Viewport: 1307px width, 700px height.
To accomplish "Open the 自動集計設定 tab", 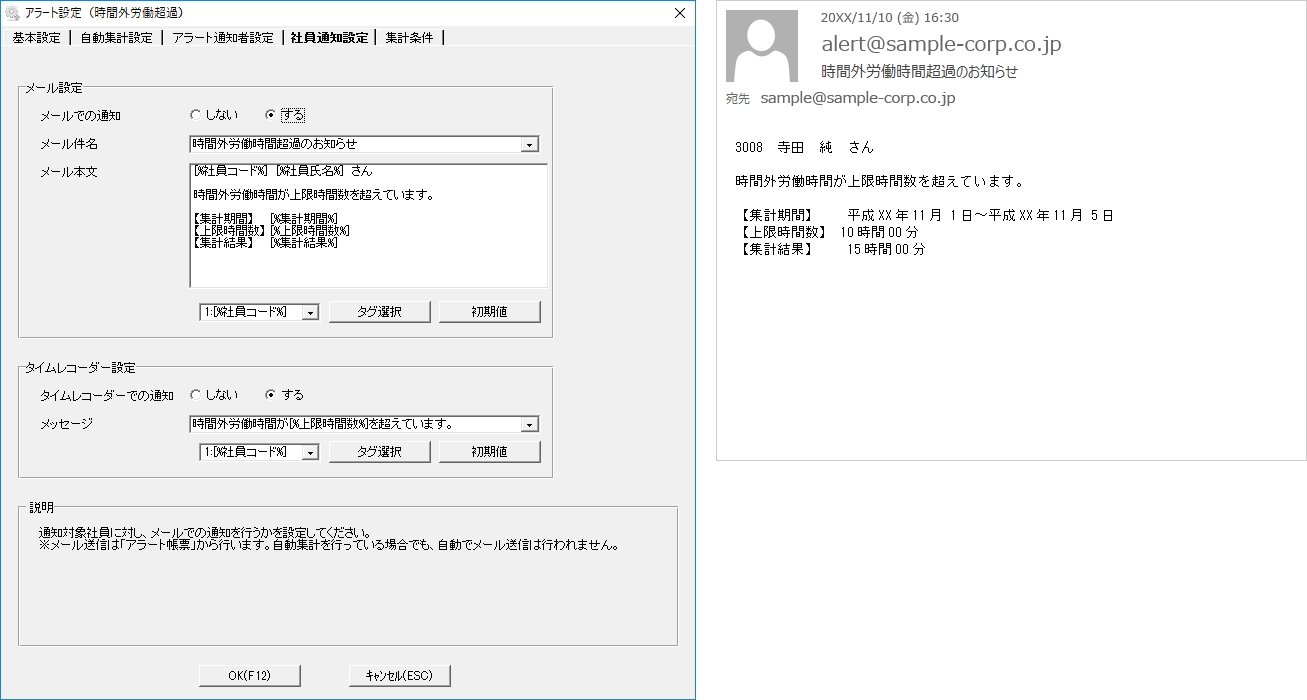I will [x=116, y=38].
